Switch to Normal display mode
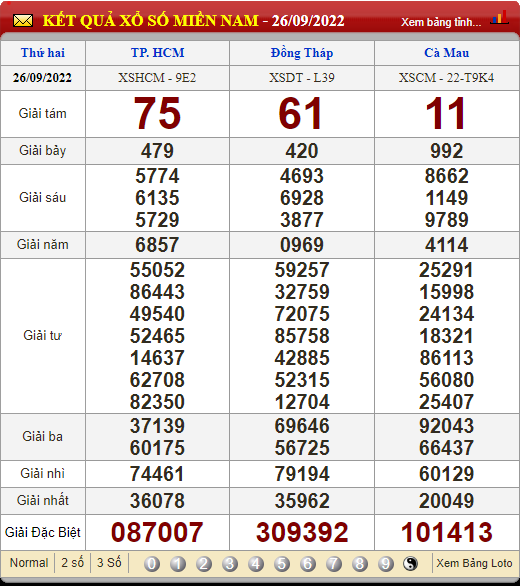 [x=29, y=562]
